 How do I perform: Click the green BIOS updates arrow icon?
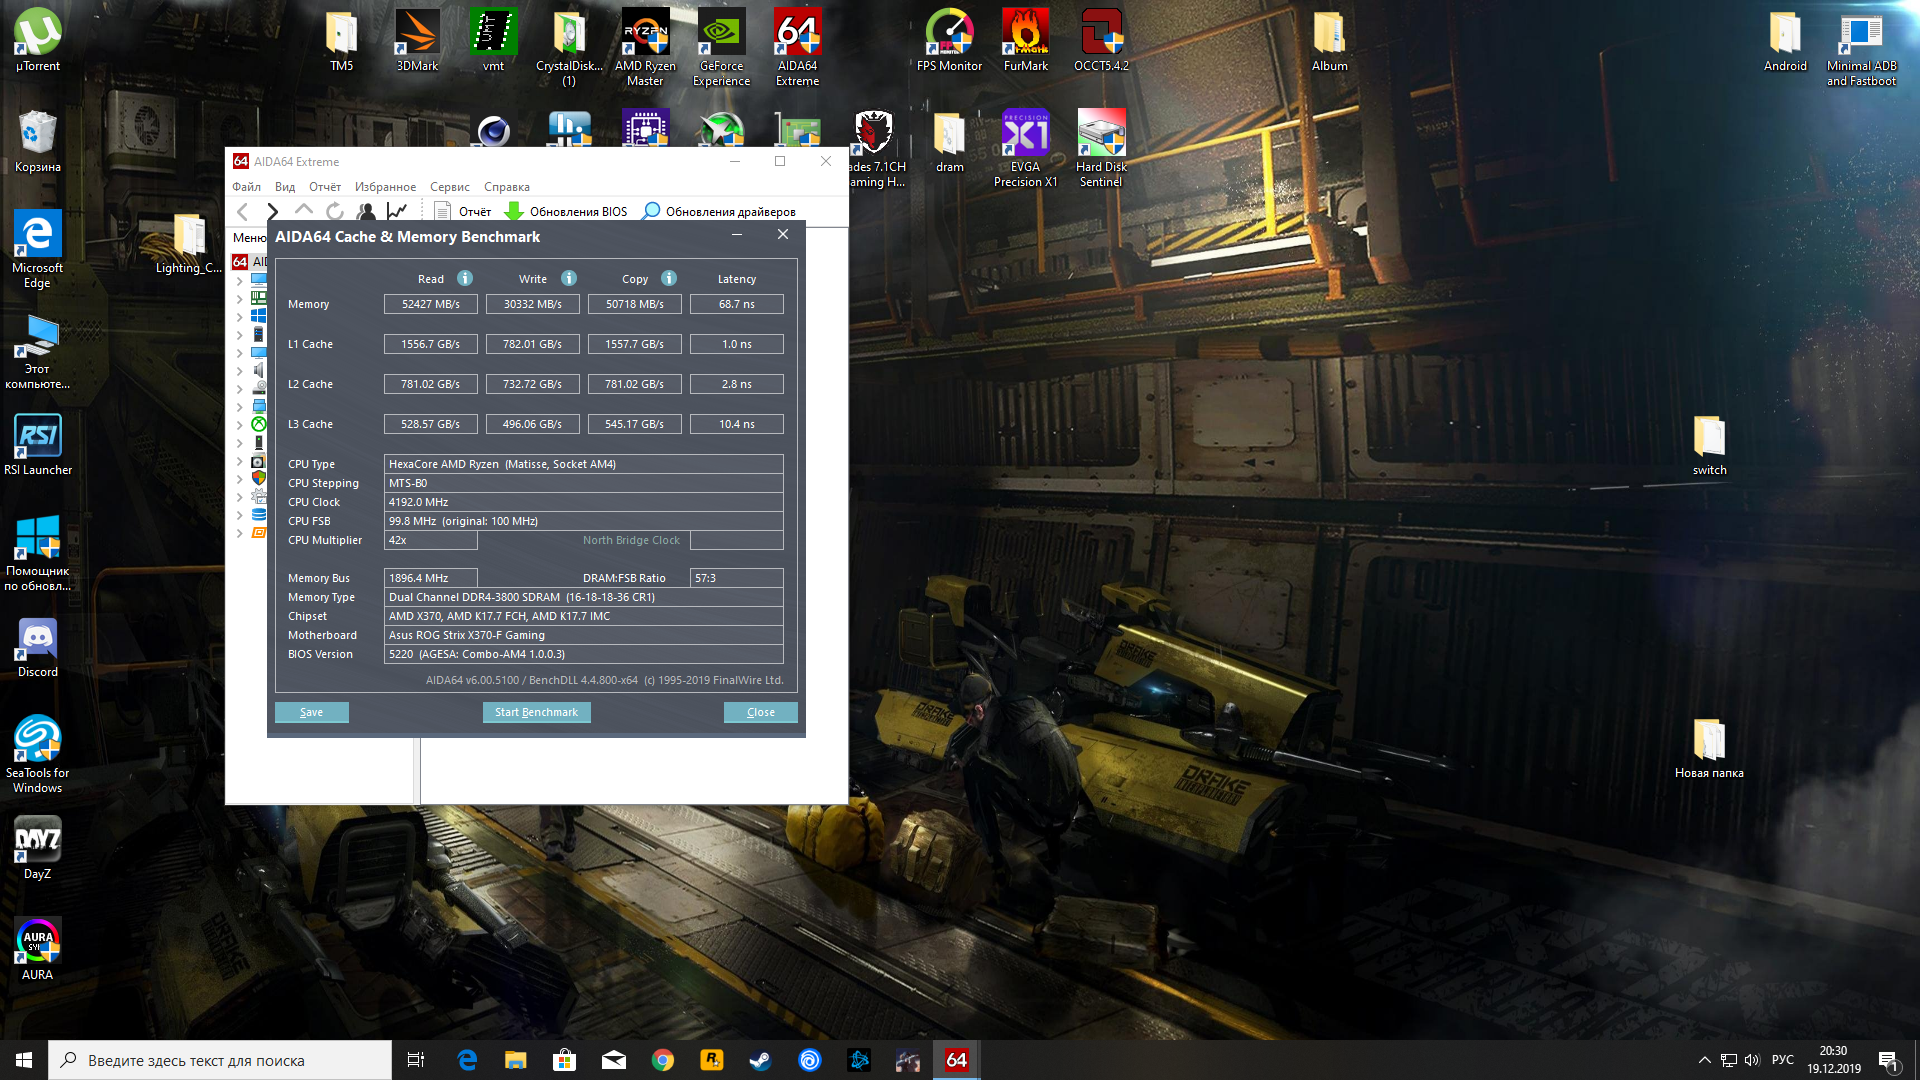[514, 211]
